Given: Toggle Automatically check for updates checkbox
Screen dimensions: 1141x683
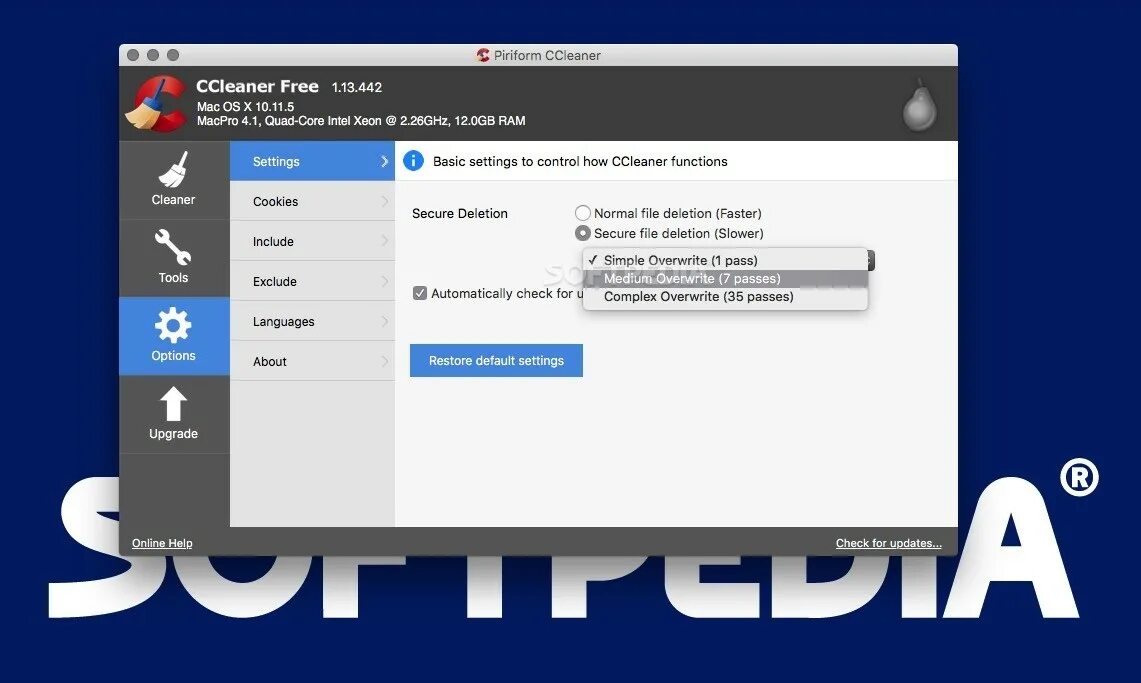Looking at the screenshot, I should [420, 293].
